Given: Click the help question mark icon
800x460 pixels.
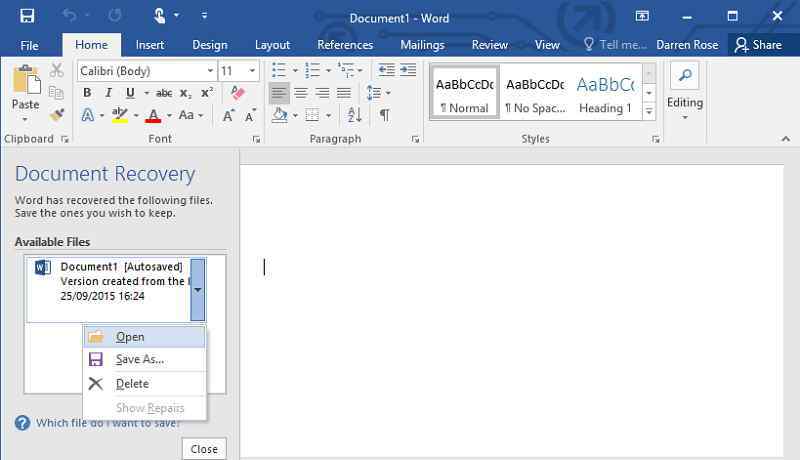Looking at the screenshot, I should pos(22,423).
